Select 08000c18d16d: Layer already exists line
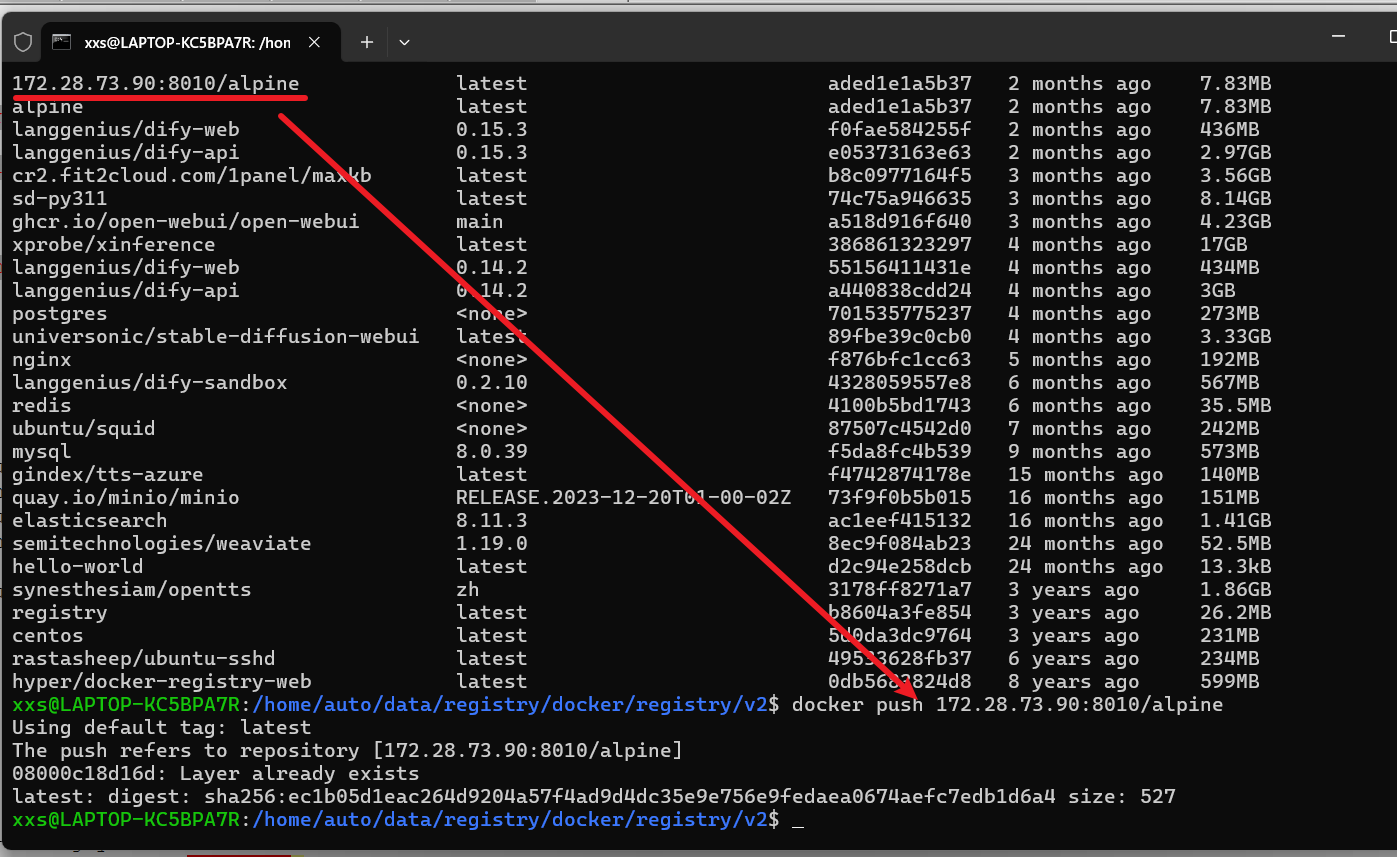1397x857 pixels. click(x=215, y=774)
